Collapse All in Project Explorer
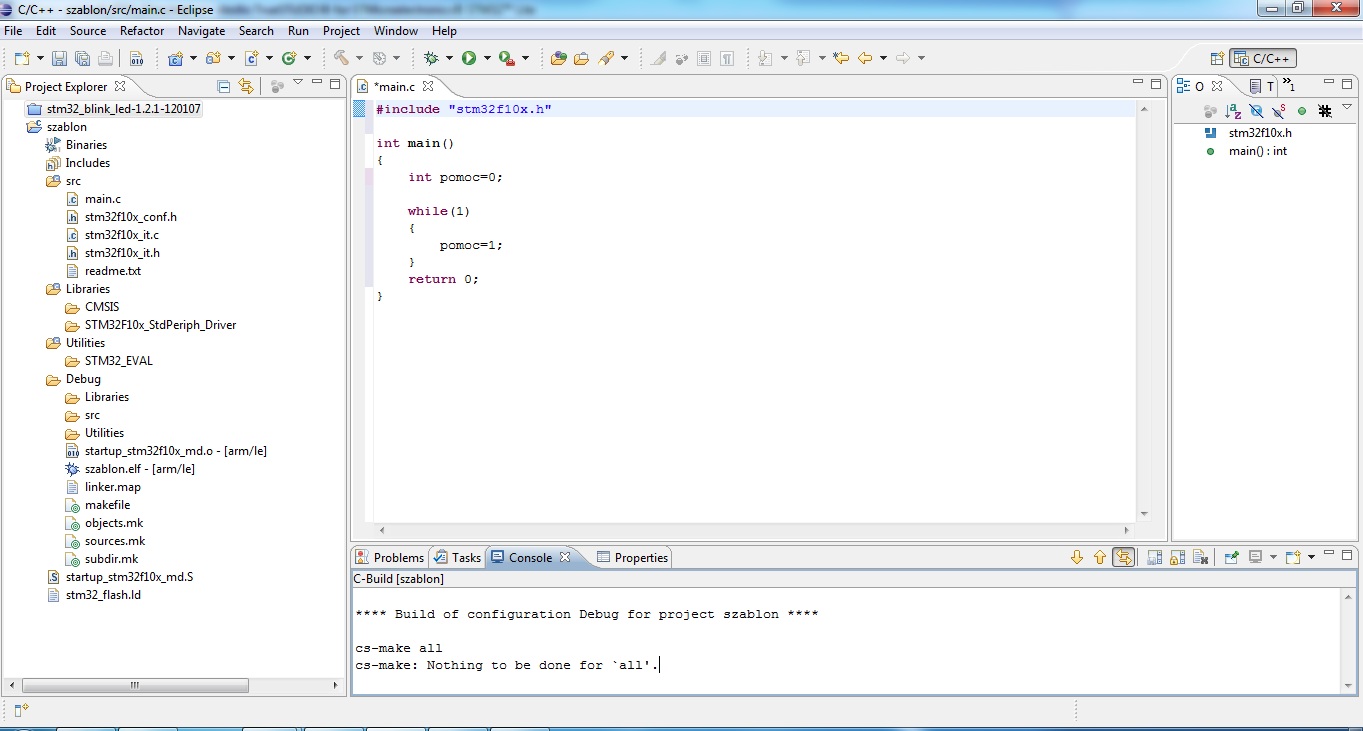 [x=223, y=86]
